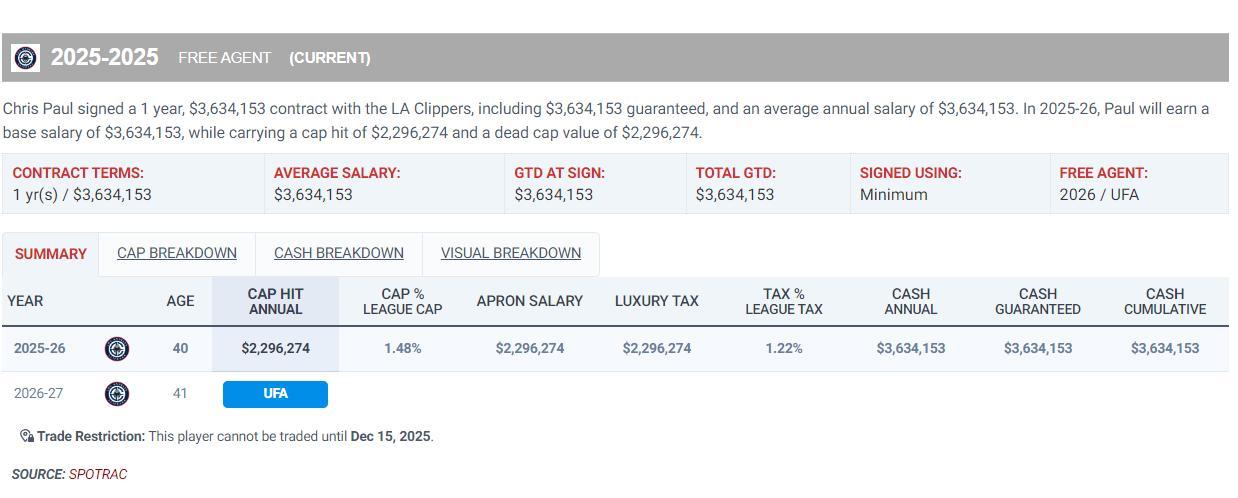The image size is (1238, 498).
Task: Click the blue UFA badge
Action: 275,394
